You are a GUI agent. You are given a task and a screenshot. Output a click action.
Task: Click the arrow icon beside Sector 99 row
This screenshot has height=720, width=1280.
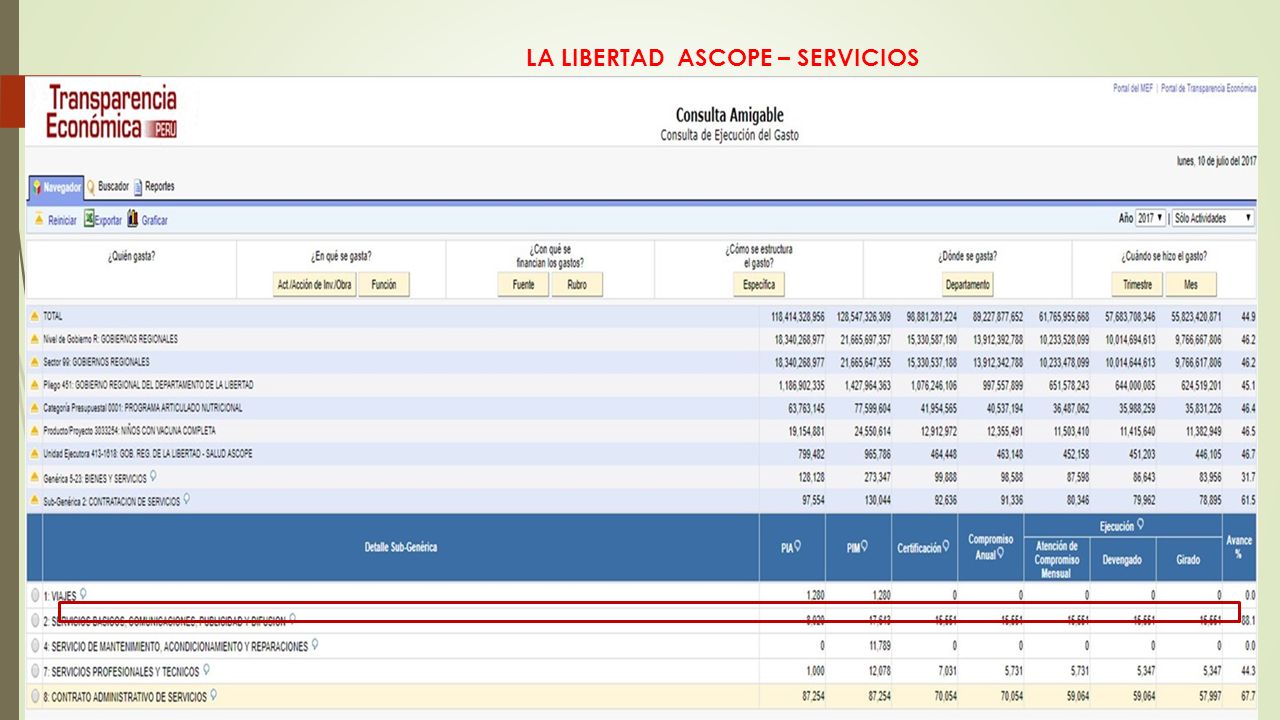pyautogui.click(x=35, y=362)
